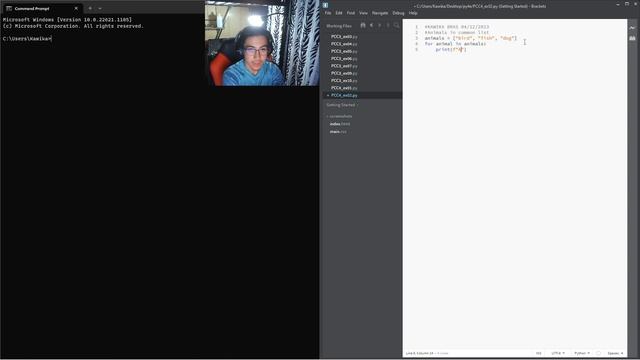Click line number 5 in the editor gutter
This screenshot has width=640, height=360.
(x=416, y=49)
